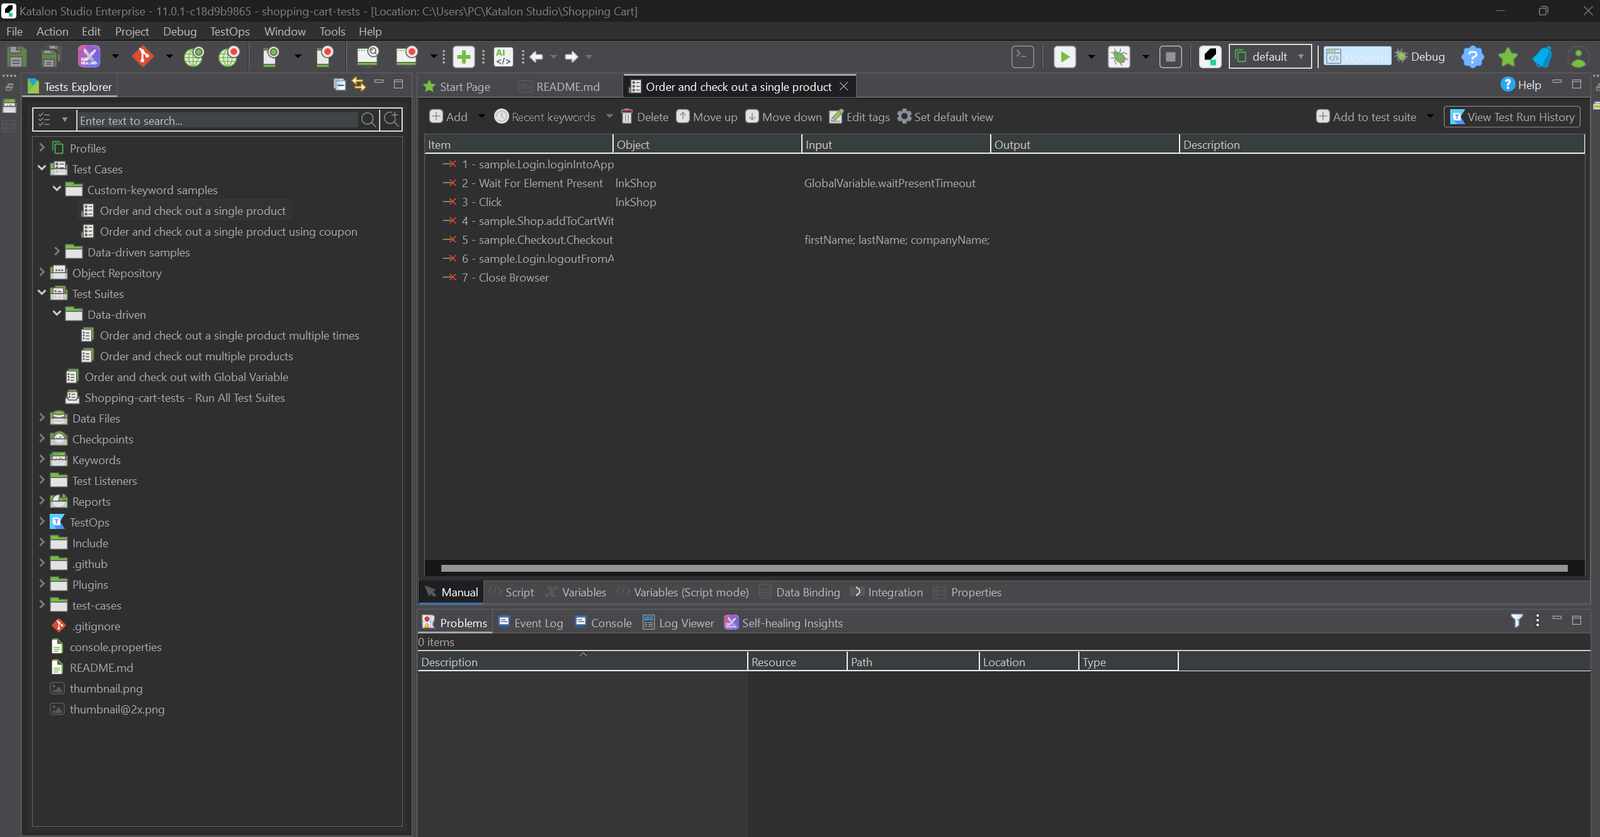Click the Save icon in main toolbar

tap(16, 57)
